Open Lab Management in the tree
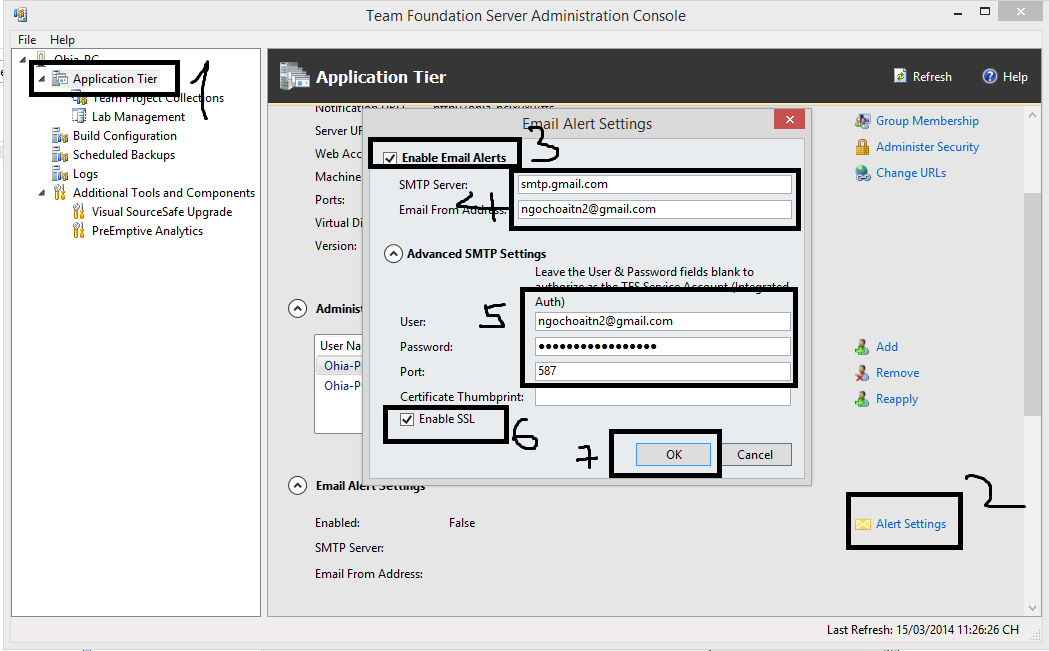Screen dimensions: 1049x651 138,117
